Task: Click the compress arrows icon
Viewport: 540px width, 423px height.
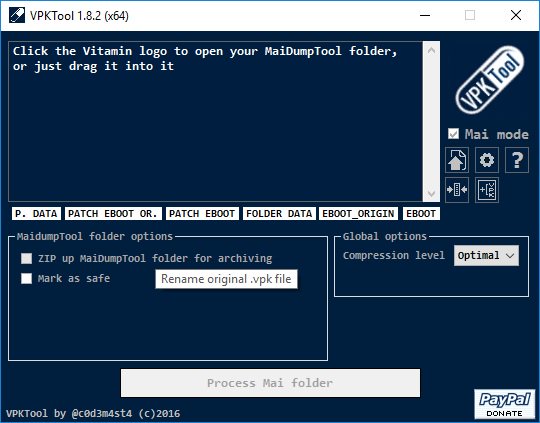Action: (x=457, y=190)
